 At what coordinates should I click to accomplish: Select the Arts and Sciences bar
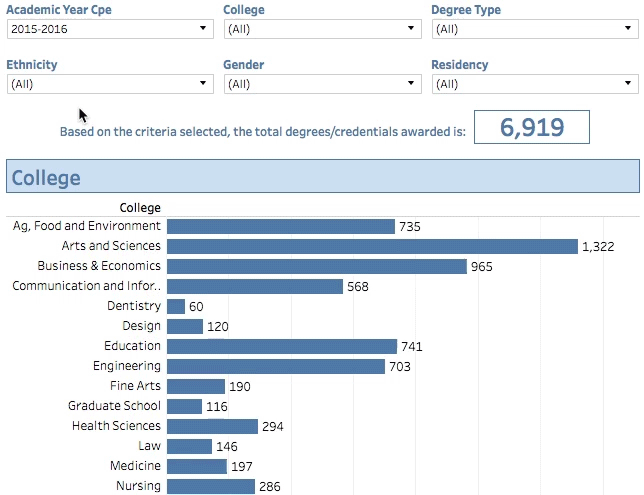point(373,246)
